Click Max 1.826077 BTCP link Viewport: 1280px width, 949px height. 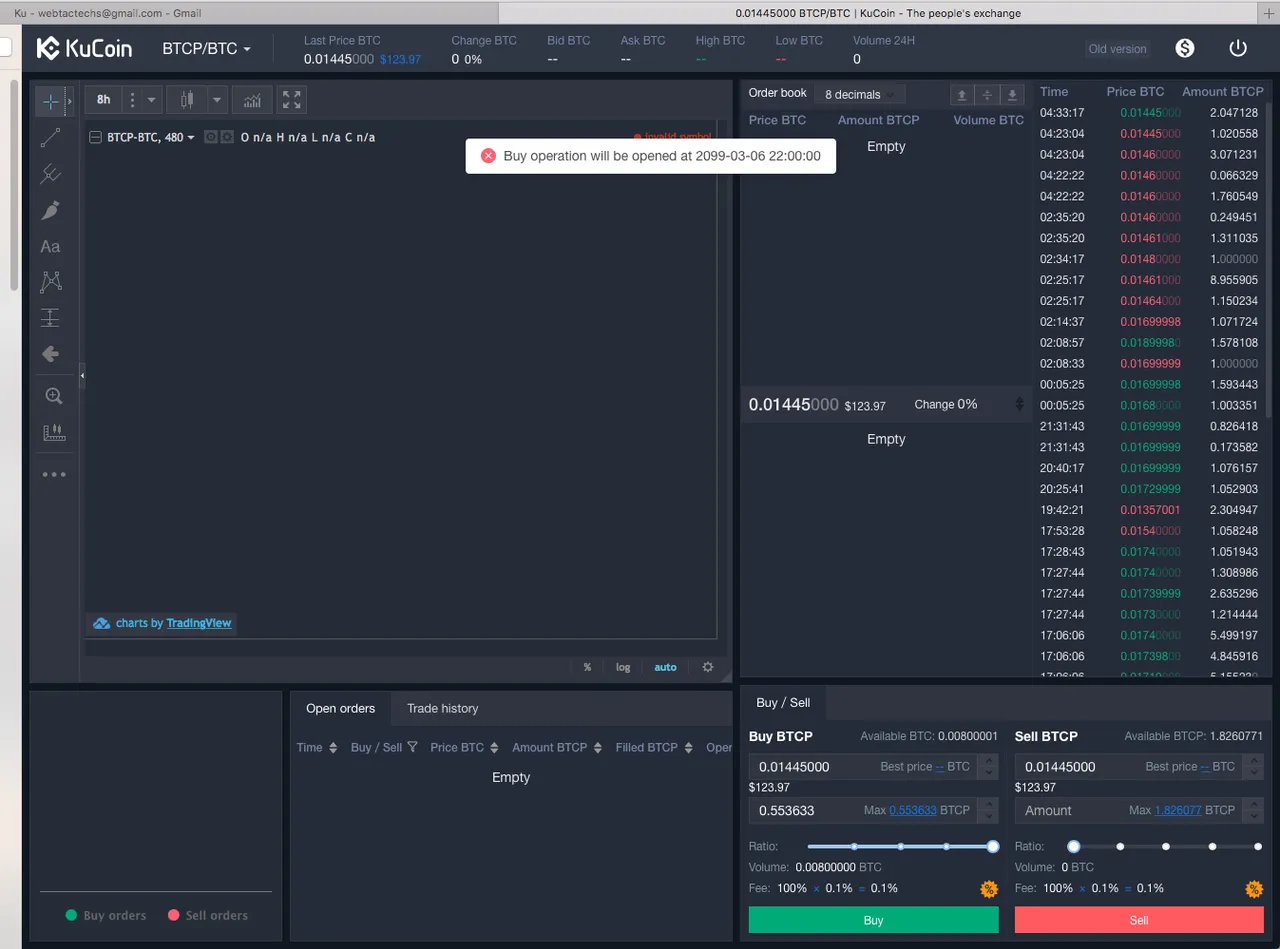(x=1178, y=810)
